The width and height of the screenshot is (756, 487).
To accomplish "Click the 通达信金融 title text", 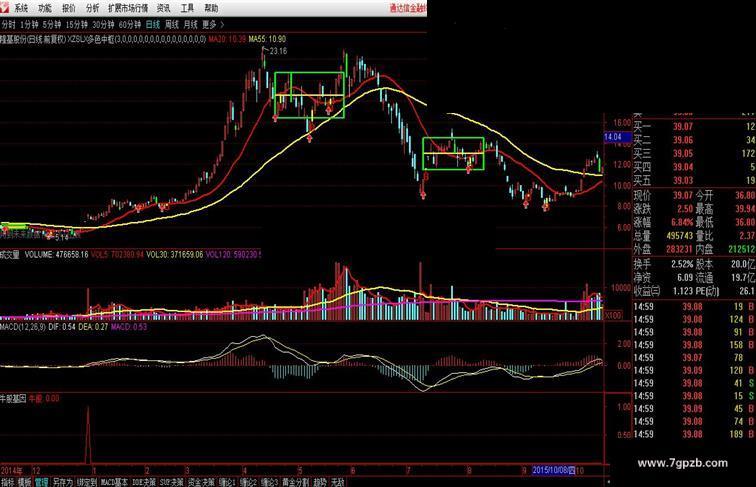I will [x=408, y=8].
